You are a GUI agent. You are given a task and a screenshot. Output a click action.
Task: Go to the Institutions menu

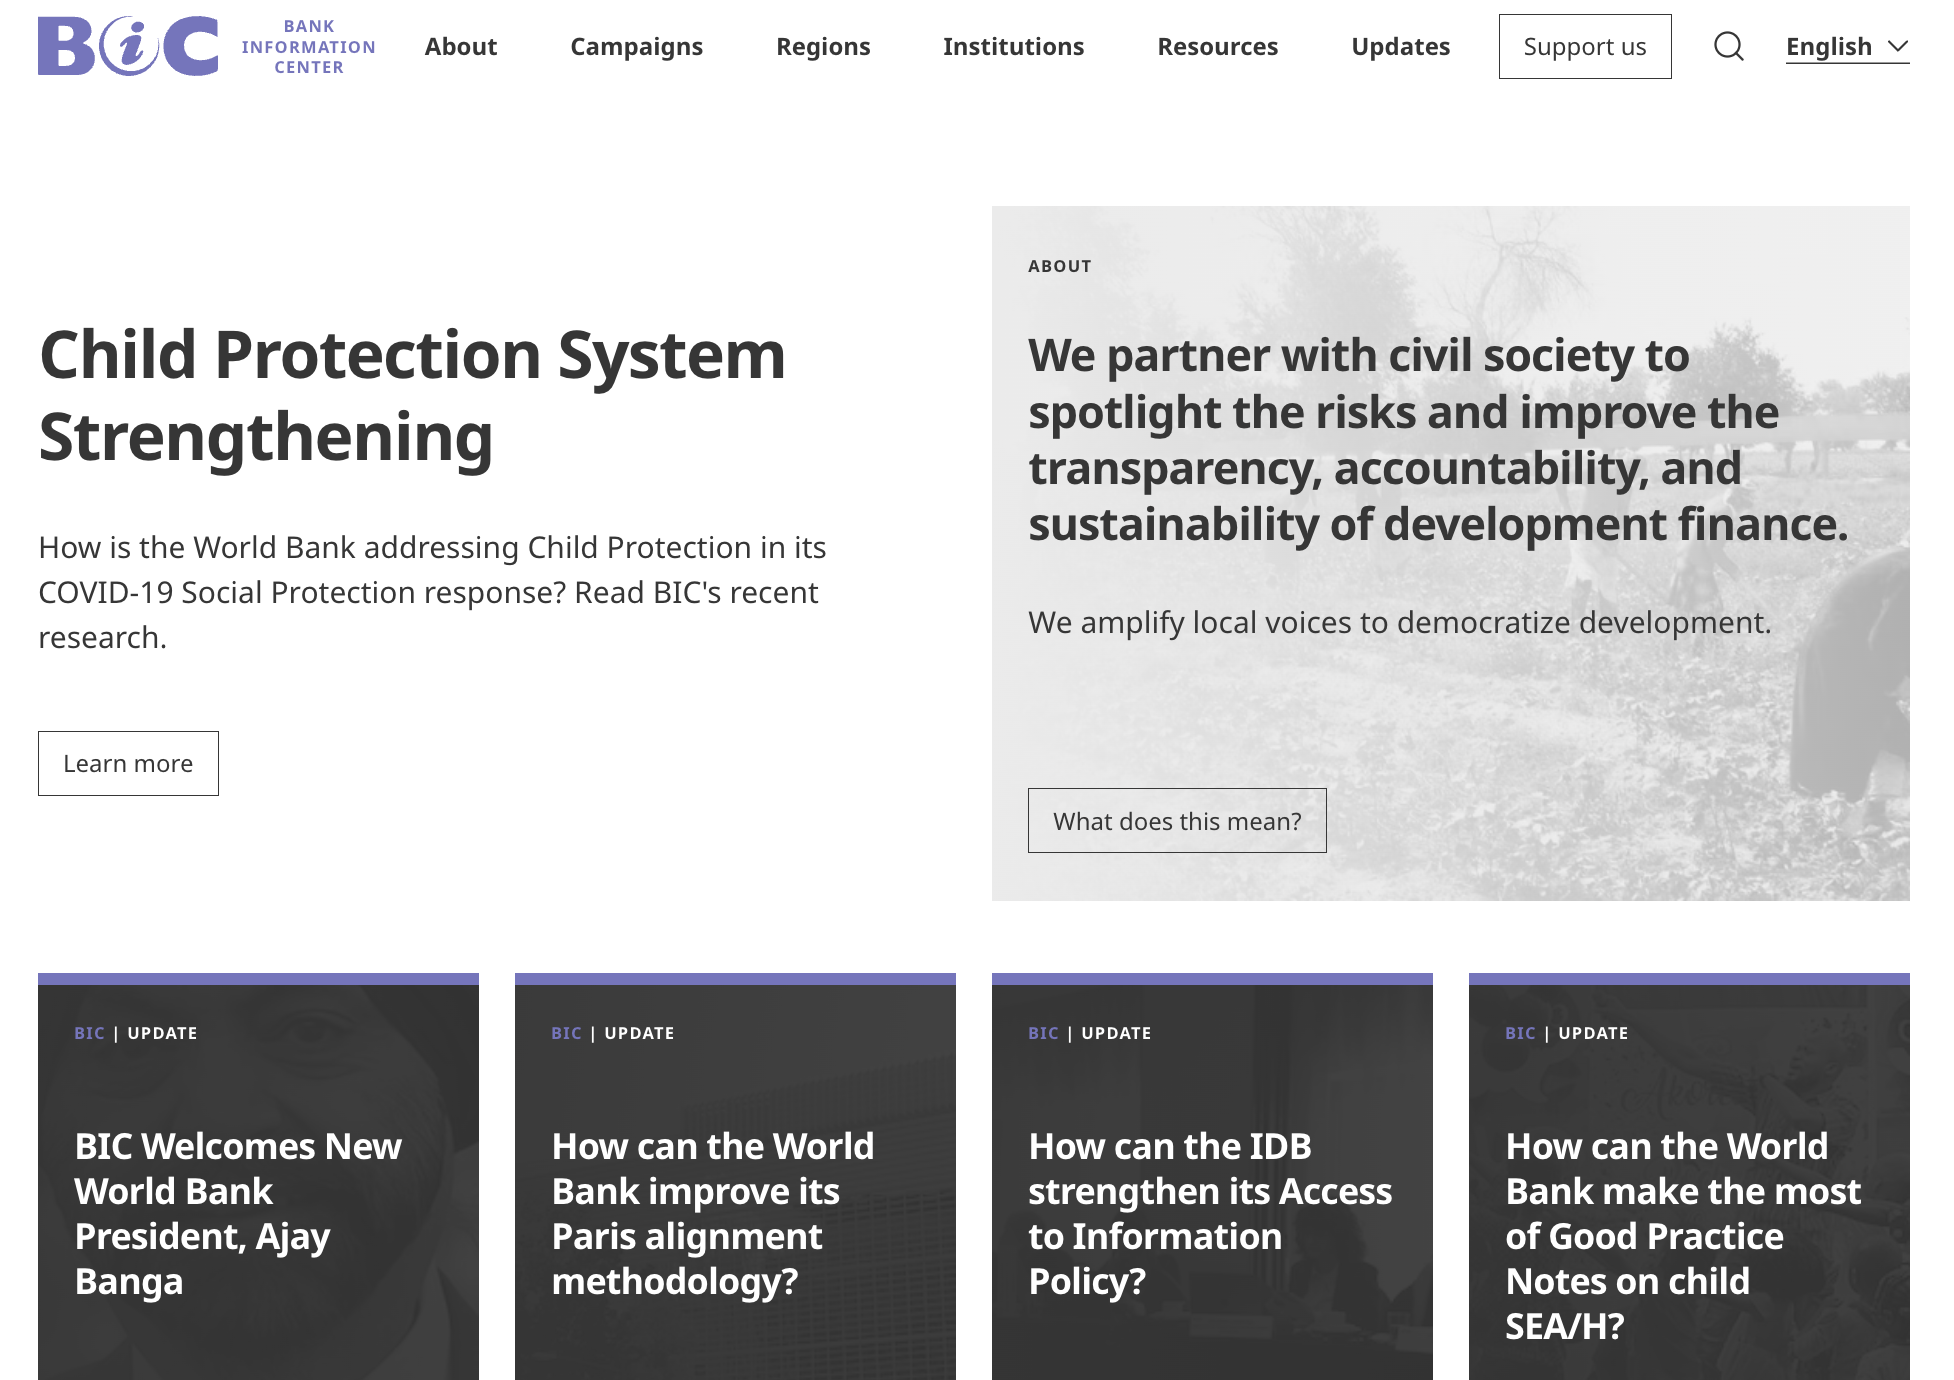tap(1013, 47)
